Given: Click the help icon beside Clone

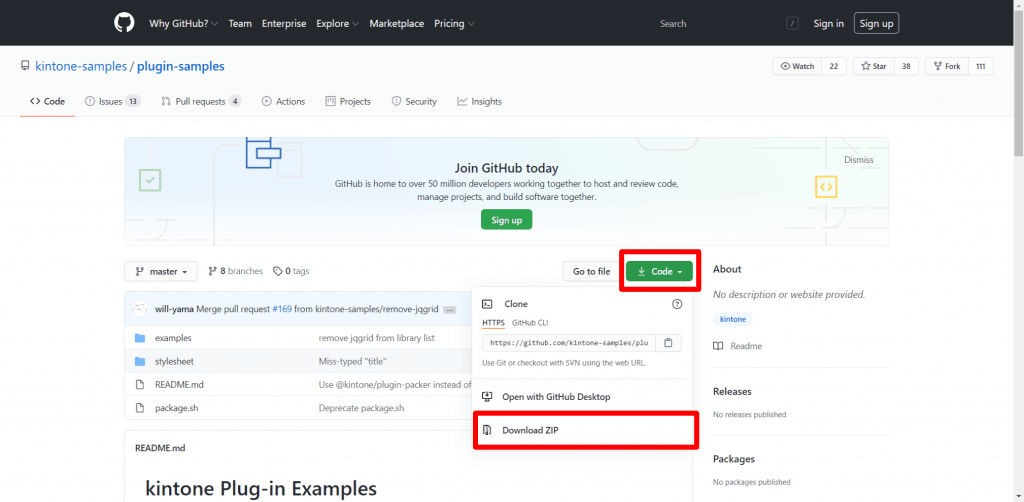Looking at the screenshot, I should point(677,304).
